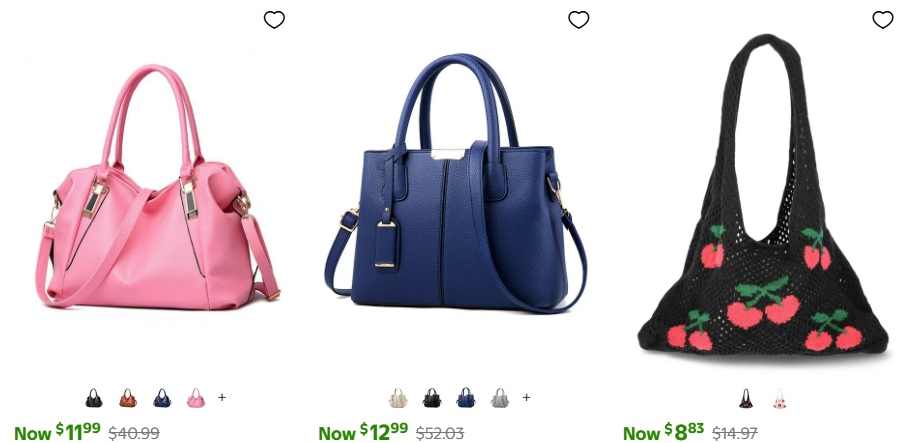Choose brown color variant of first handbag
910x443 pixels.
coord(128,398)
